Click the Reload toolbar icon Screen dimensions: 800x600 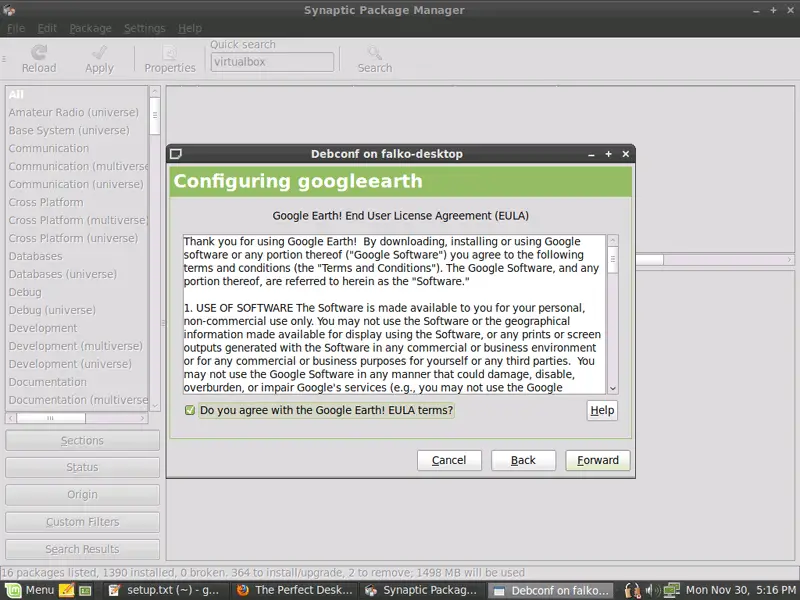(39, 53)
